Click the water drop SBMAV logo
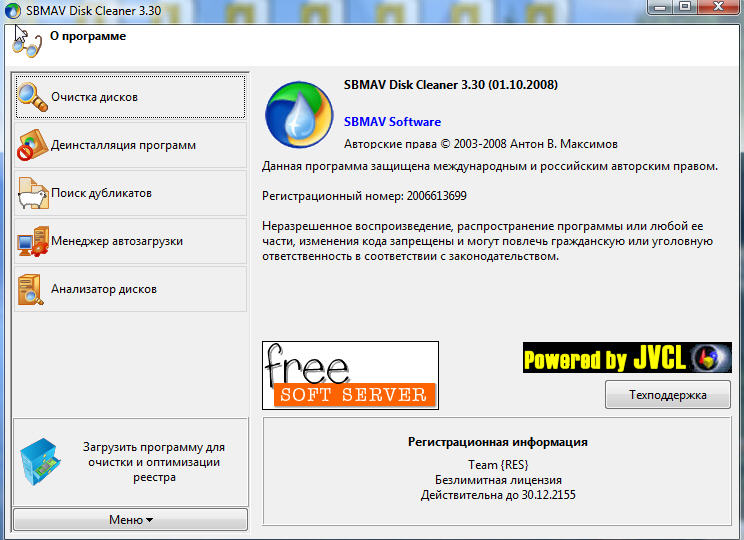 pyautogui.click(x=299, y=115)
